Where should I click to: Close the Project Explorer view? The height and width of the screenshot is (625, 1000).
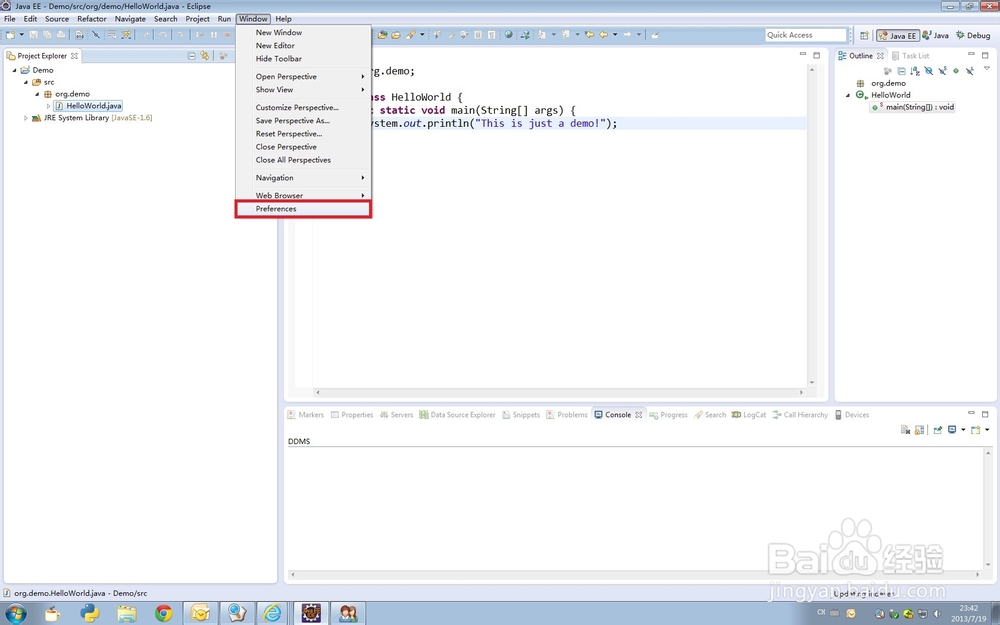pyautogui.click(x=75, y=56)
